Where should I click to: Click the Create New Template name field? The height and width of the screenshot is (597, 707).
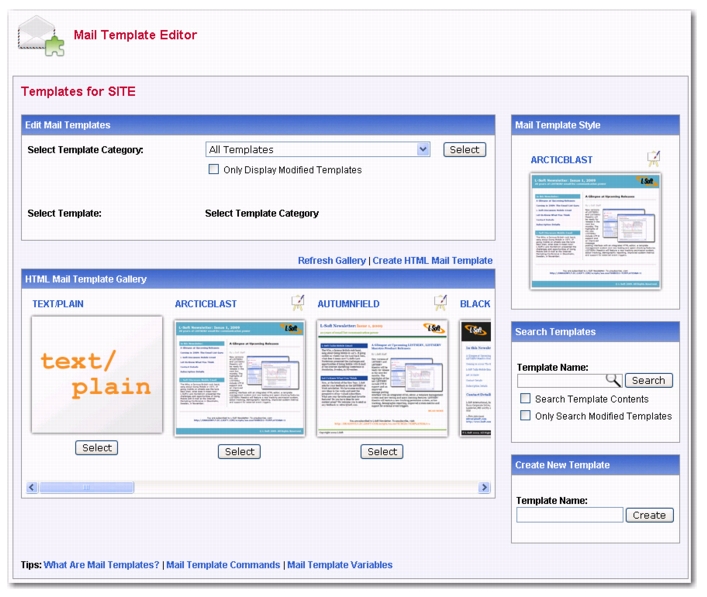point(569,515)
